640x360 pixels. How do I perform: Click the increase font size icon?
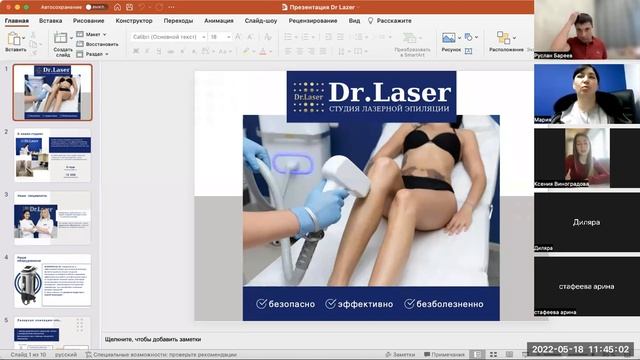238,37
